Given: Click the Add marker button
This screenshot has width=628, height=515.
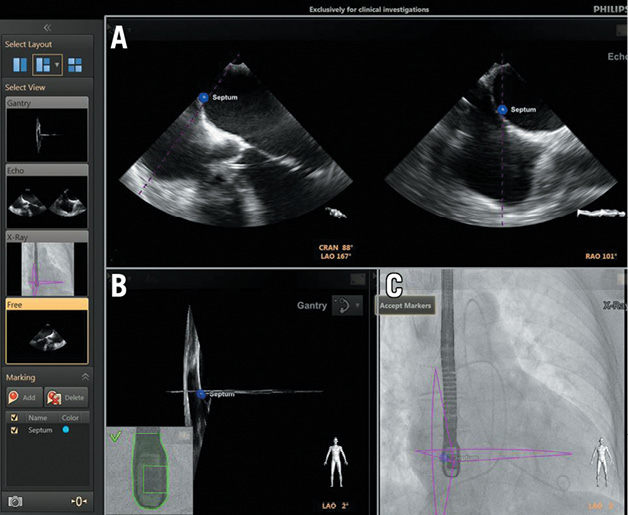Looking at the screenshot, I should pyautogui.click(x=24, y=397).
